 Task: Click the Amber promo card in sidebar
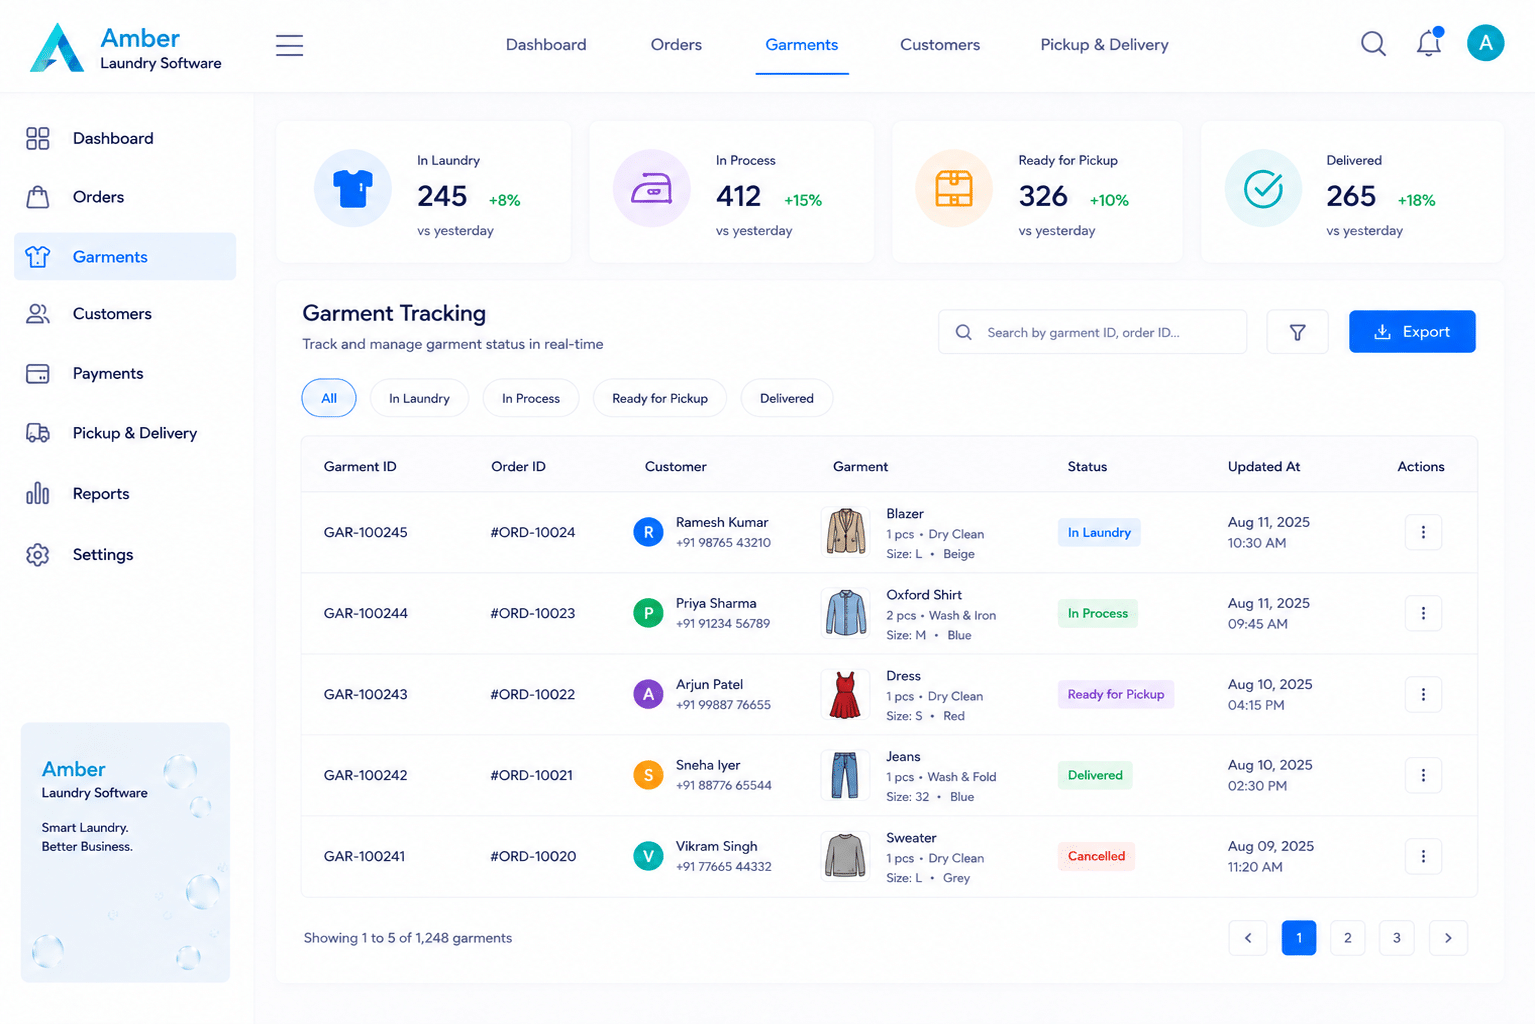126,852
